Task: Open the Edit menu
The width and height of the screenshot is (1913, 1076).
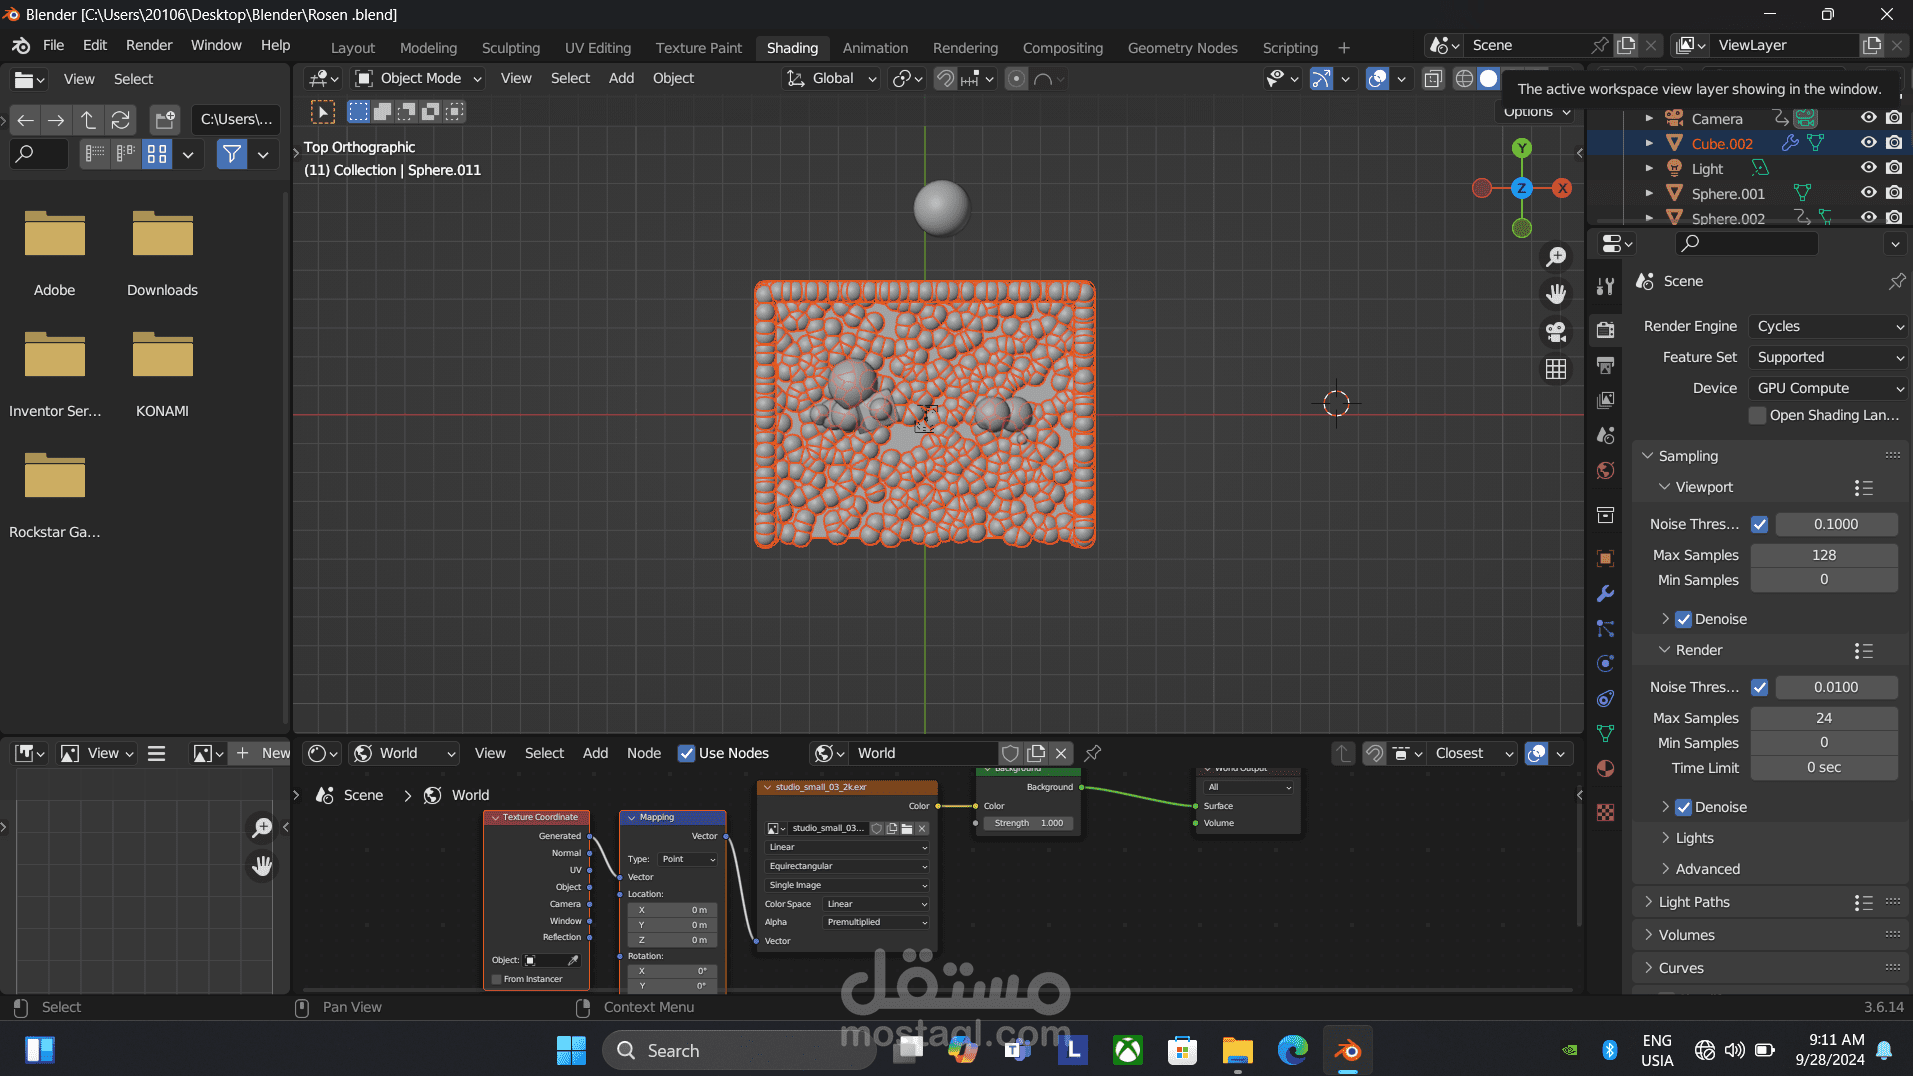Action: (x=95, y=45)
